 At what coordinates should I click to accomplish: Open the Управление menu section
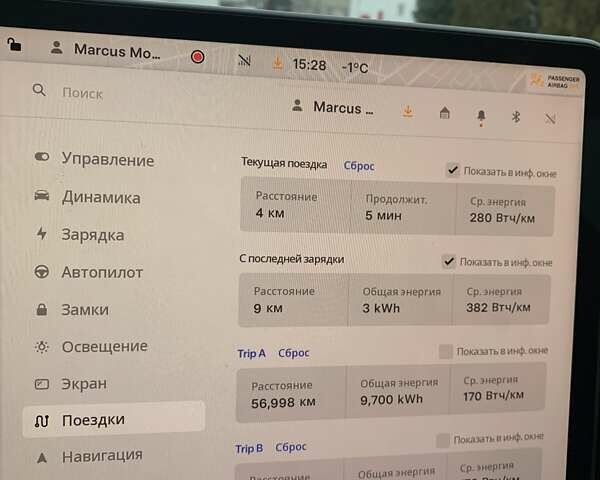[x=107, y=160]
